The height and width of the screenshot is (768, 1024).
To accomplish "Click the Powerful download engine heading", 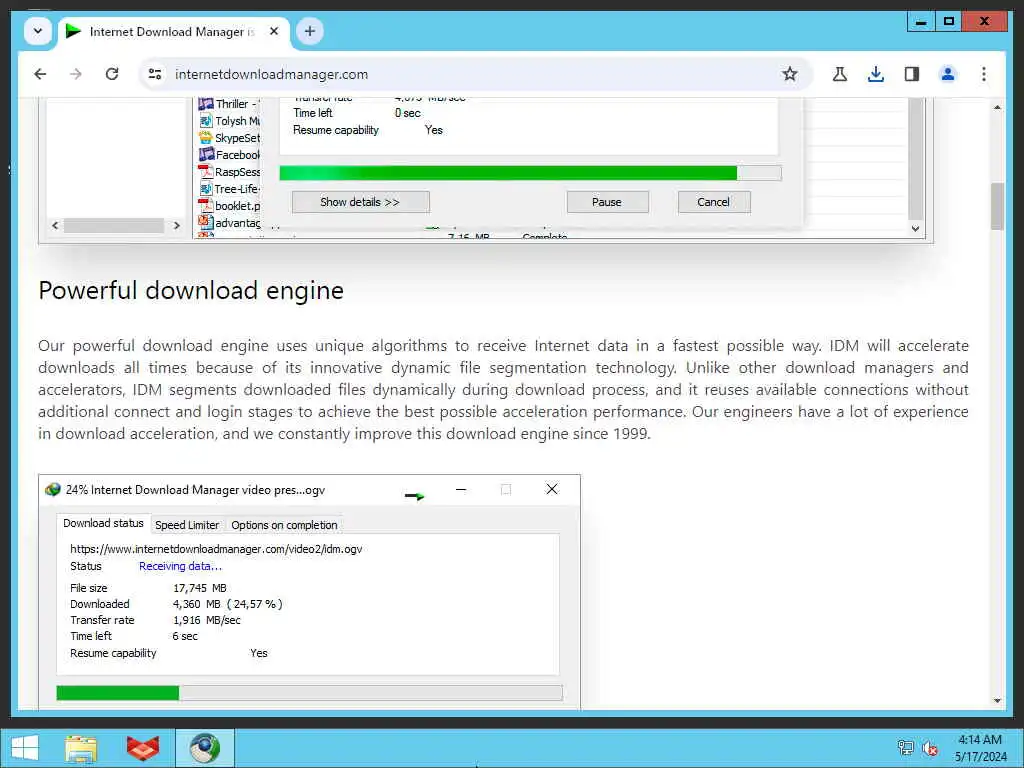I will click(191, 291).
